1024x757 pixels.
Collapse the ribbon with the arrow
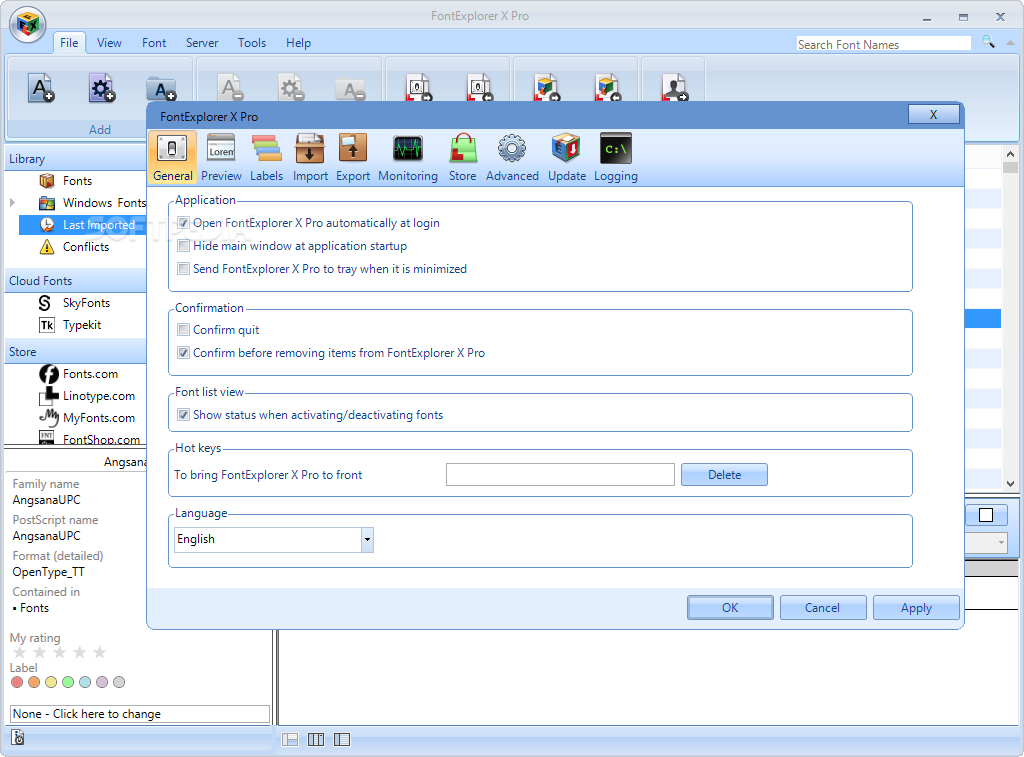[1010, 42]
